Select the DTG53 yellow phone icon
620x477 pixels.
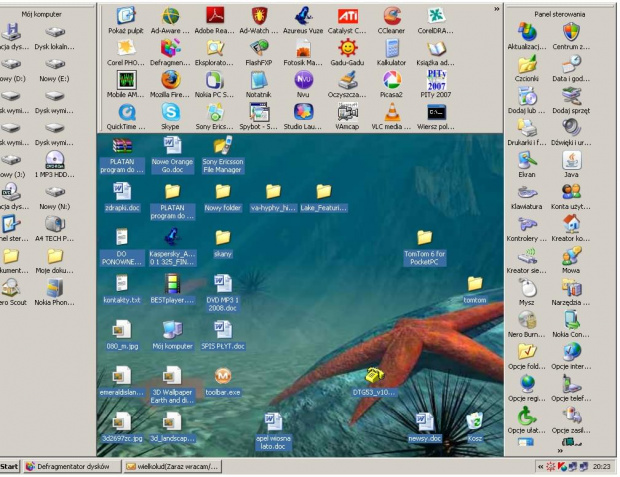coord(374,382)
